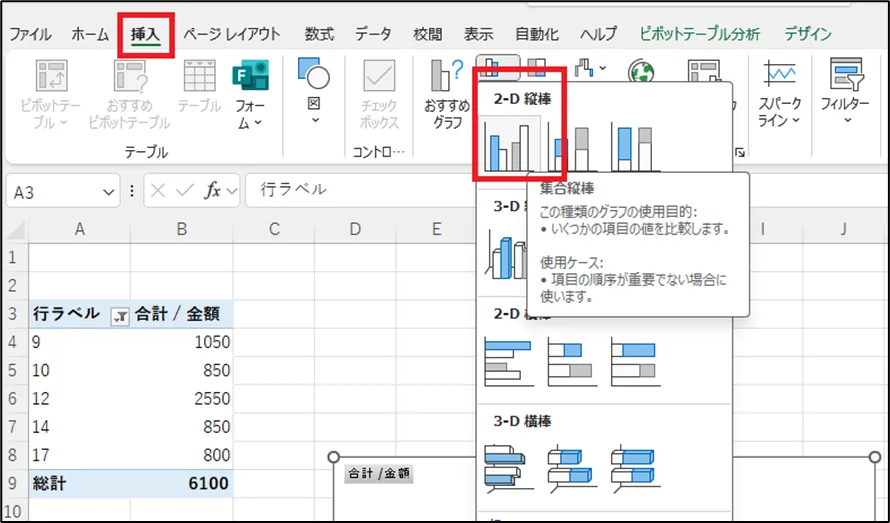890x523 pixels.
Task: Choose the 2-D 100% stacked column chart
Action: pyautogui.click(x=633, y=145)
